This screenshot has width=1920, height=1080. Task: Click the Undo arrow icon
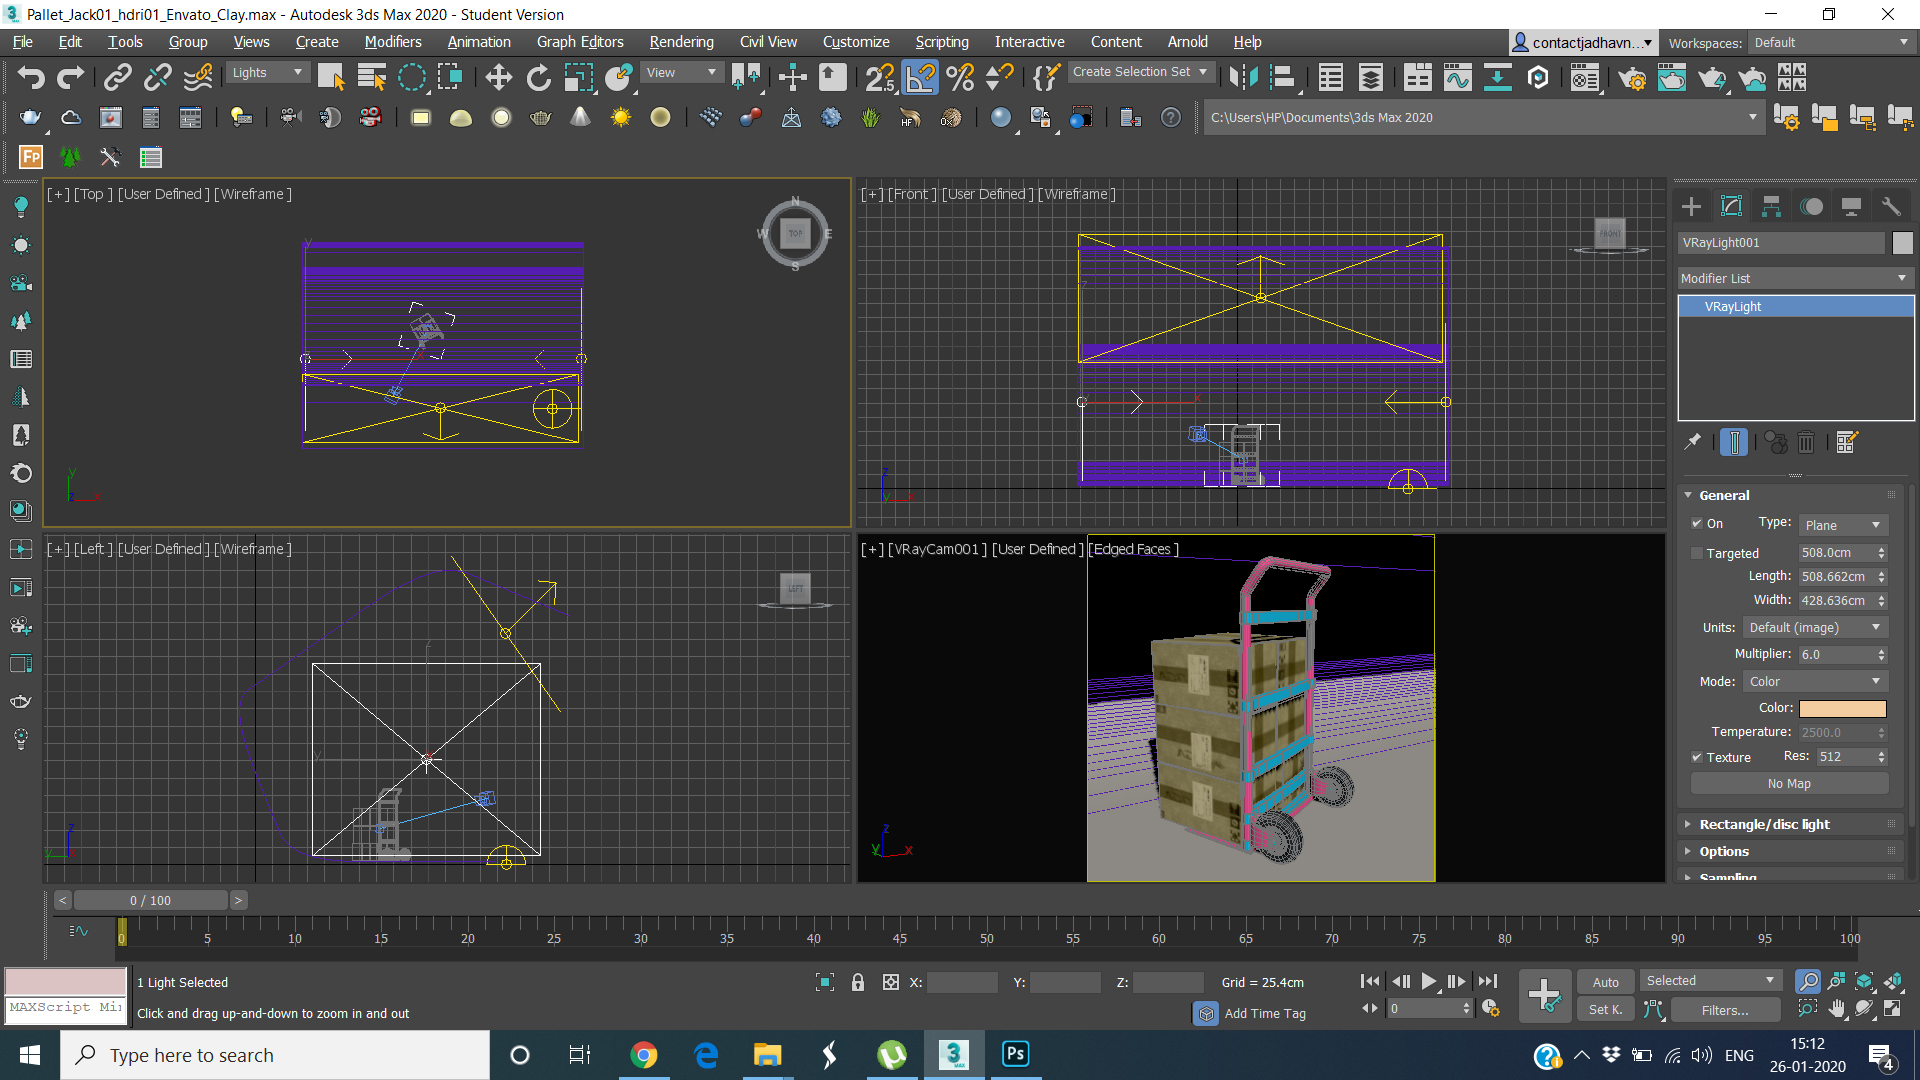(x=30, y=77)
